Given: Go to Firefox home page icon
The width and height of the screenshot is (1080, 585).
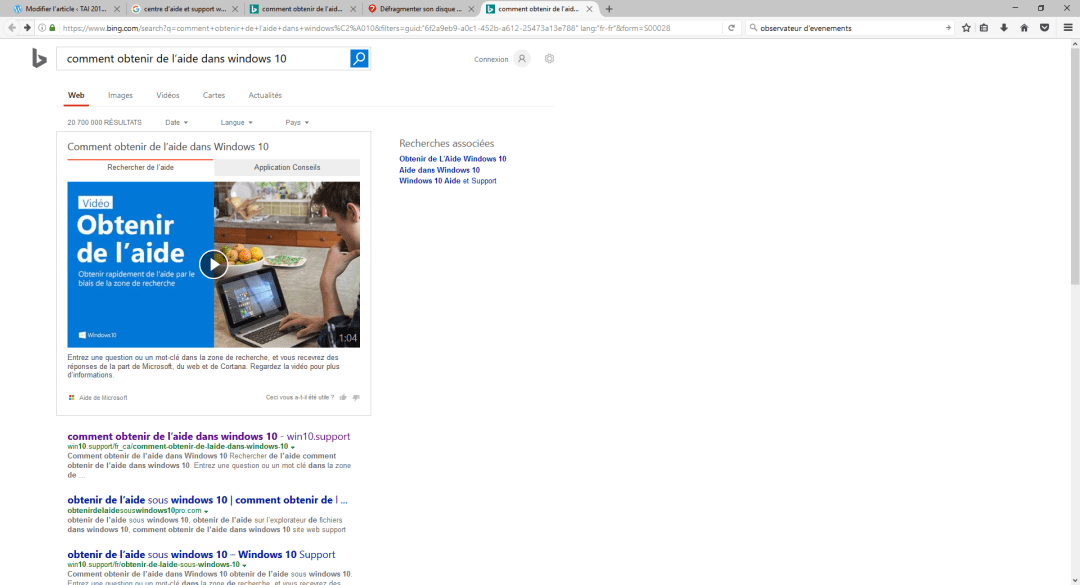Looking at the screenshot, I should pyautogui.click(x=1024, y=28).
